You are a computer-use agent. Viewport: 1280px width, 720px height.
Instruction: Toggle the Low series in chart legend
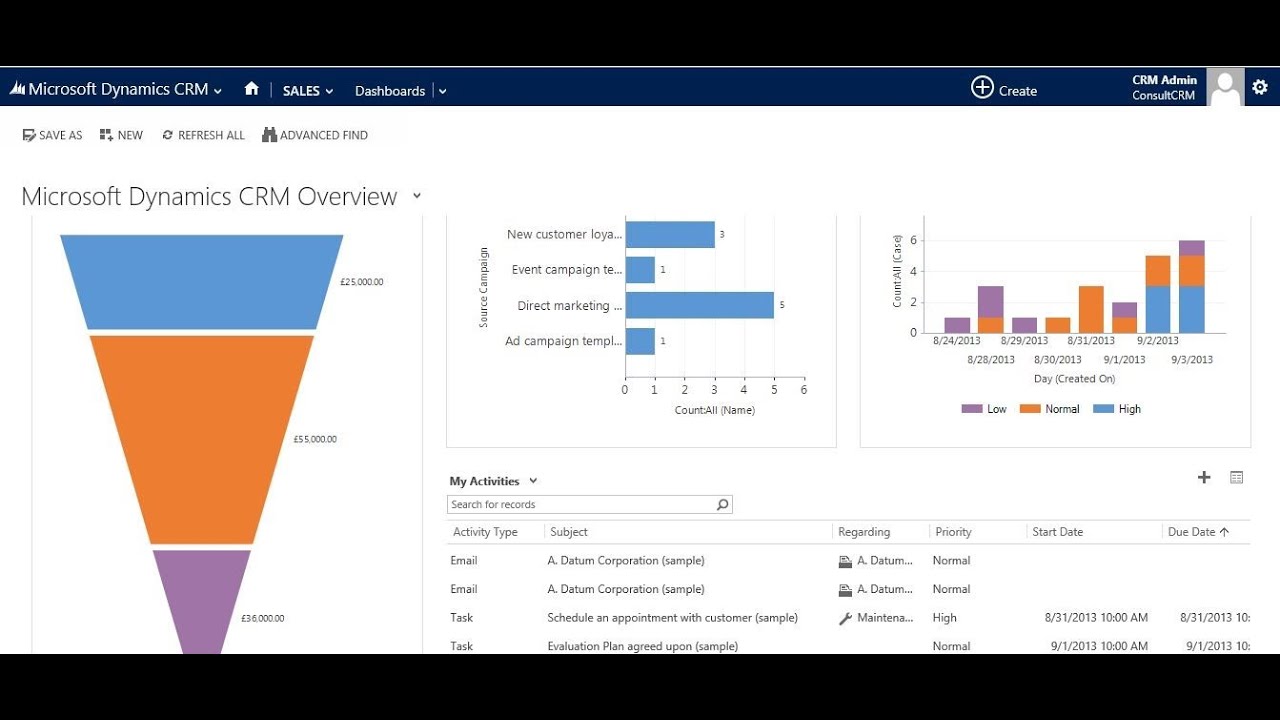click(984, 409)
